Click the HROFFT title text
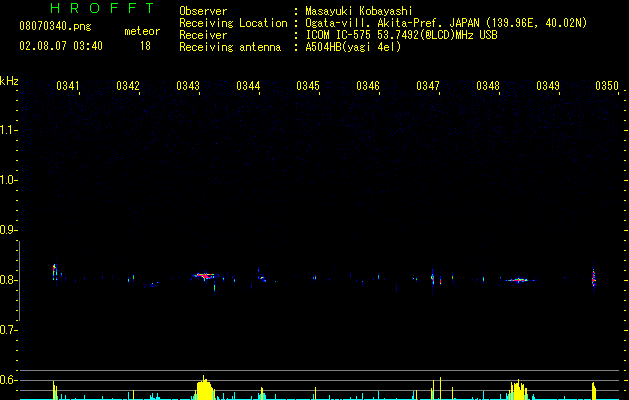Viewport: 629px width, 400px height. point(103,8)
